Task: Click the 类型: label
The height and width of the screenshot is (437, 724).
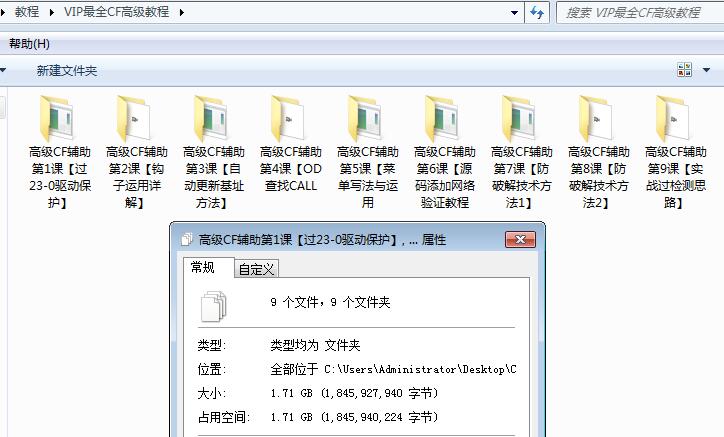Action: 211,345
